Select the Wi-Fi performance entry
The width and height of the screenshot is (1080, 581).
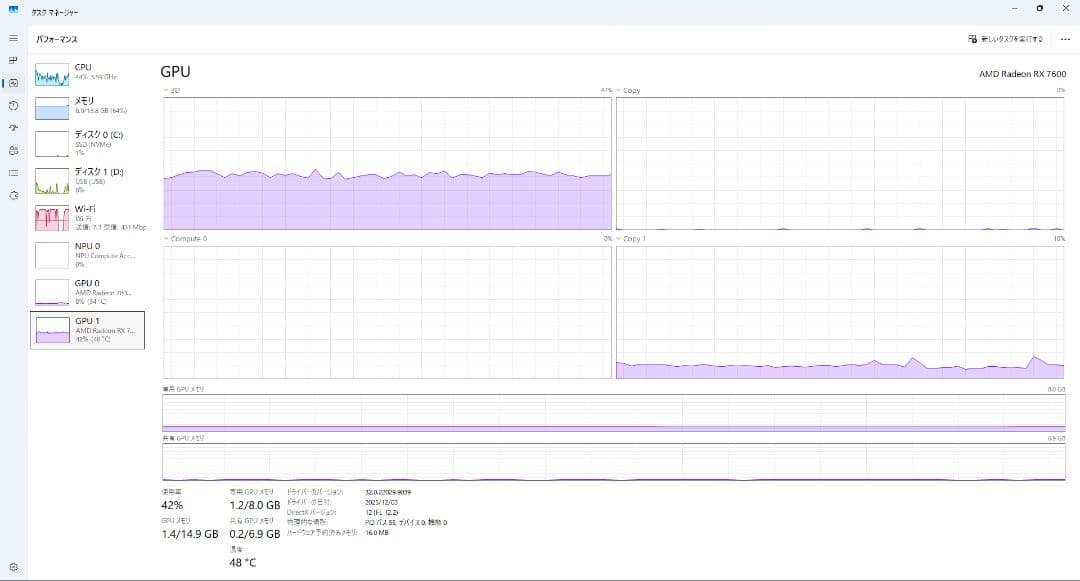pos(85,217)
